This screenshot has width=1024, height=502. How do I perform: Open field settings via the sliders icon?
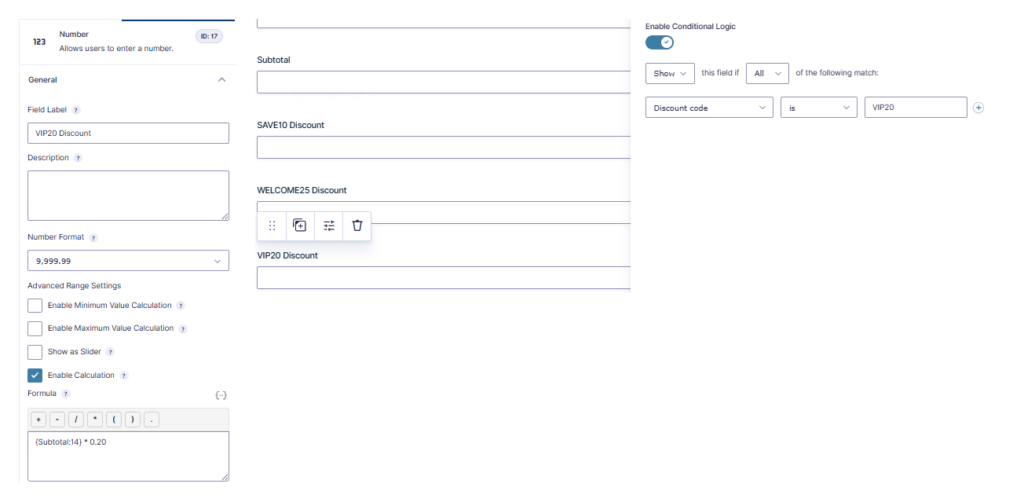pos(328,225)
